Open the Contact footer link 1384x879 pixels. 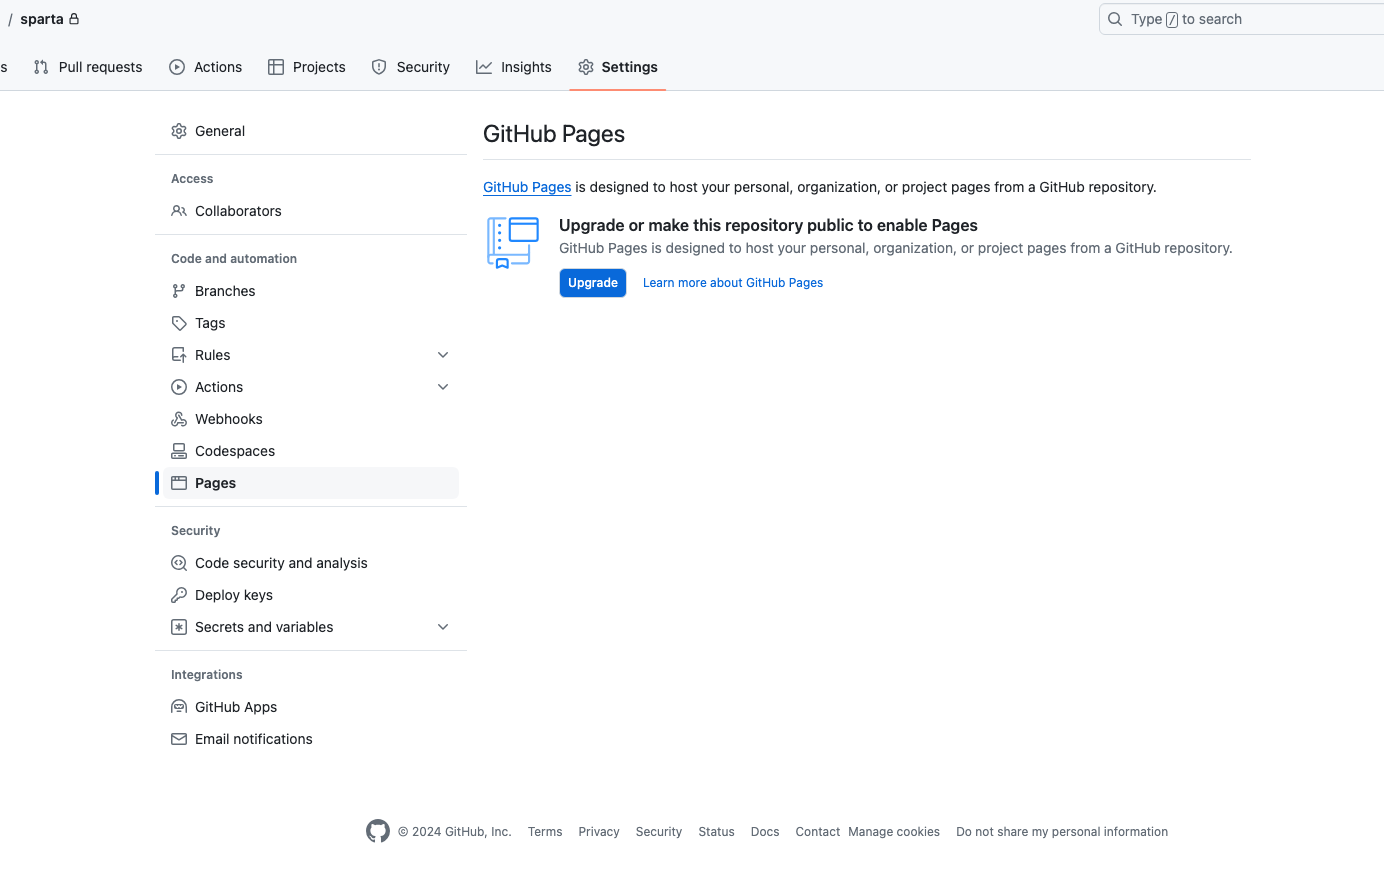(818, 832)
